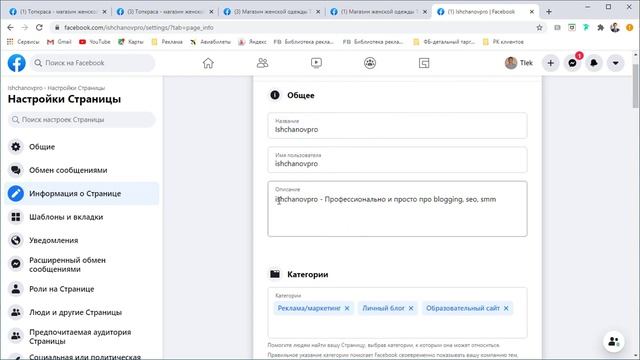640x360 pixels.
Task: Click the Общие gear icon in sidebar
Action: pos(16,147)
